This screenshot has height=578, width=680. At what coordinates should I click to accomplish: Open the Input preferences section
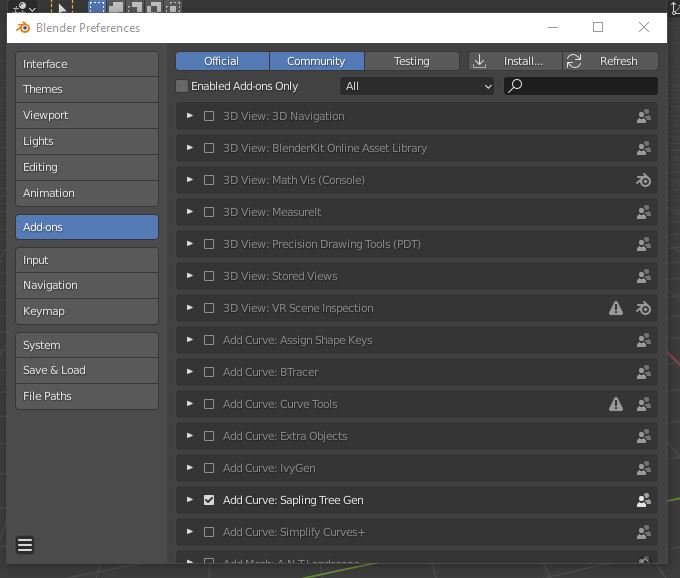click(x=87, y=260)
